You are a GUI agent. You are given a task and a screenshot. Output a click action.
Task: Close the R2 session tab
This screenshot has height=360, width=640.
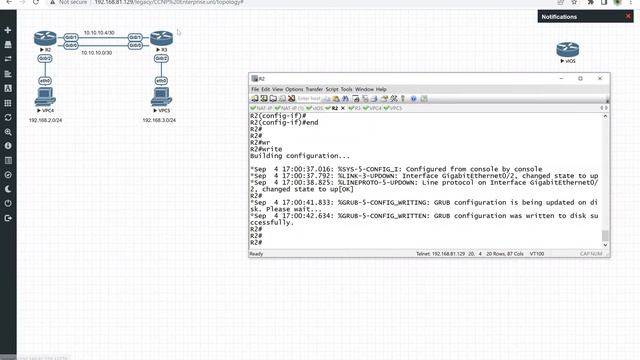coord(342,108)
